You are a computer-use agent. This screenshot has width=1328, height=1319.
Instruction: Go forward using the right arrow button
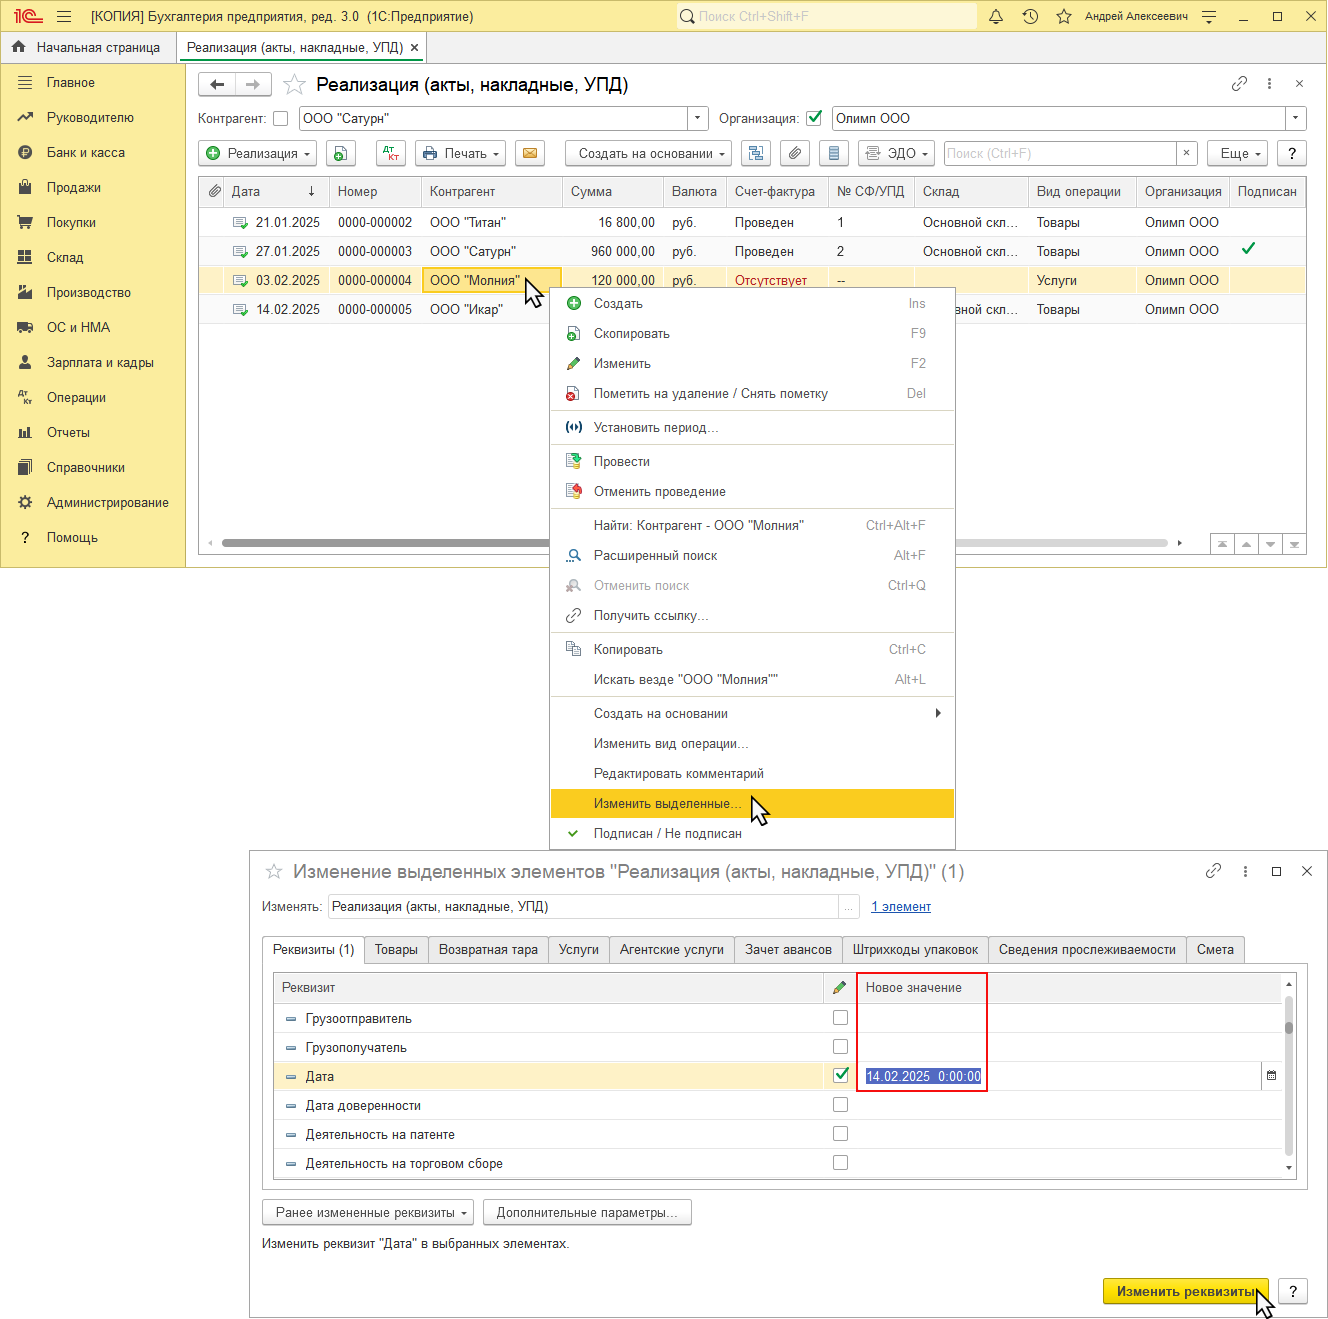(x=253, y=85)
